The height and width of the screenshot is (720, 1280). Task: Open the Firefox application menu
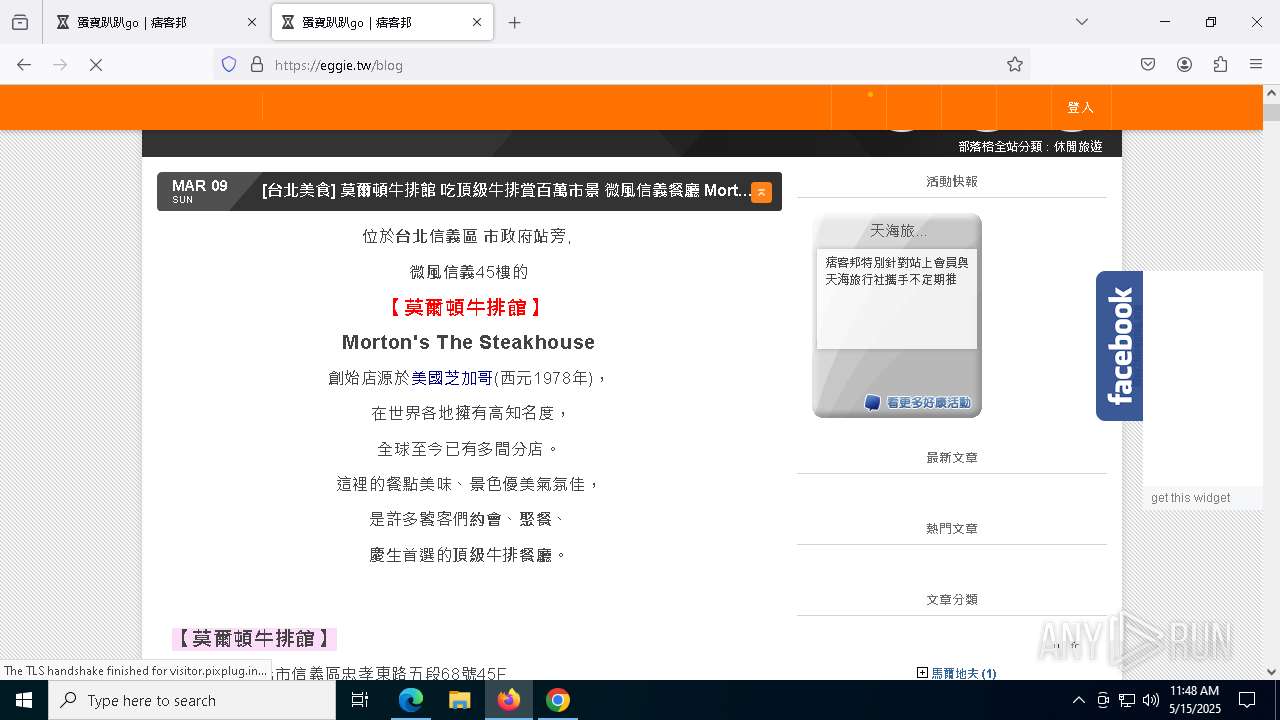coord(1256,64)
